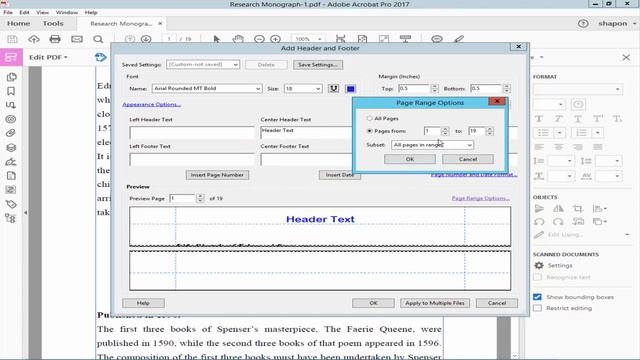Open the Tags panel icon
This screenshot has width=640, height=360.
(x=11, y=204)
